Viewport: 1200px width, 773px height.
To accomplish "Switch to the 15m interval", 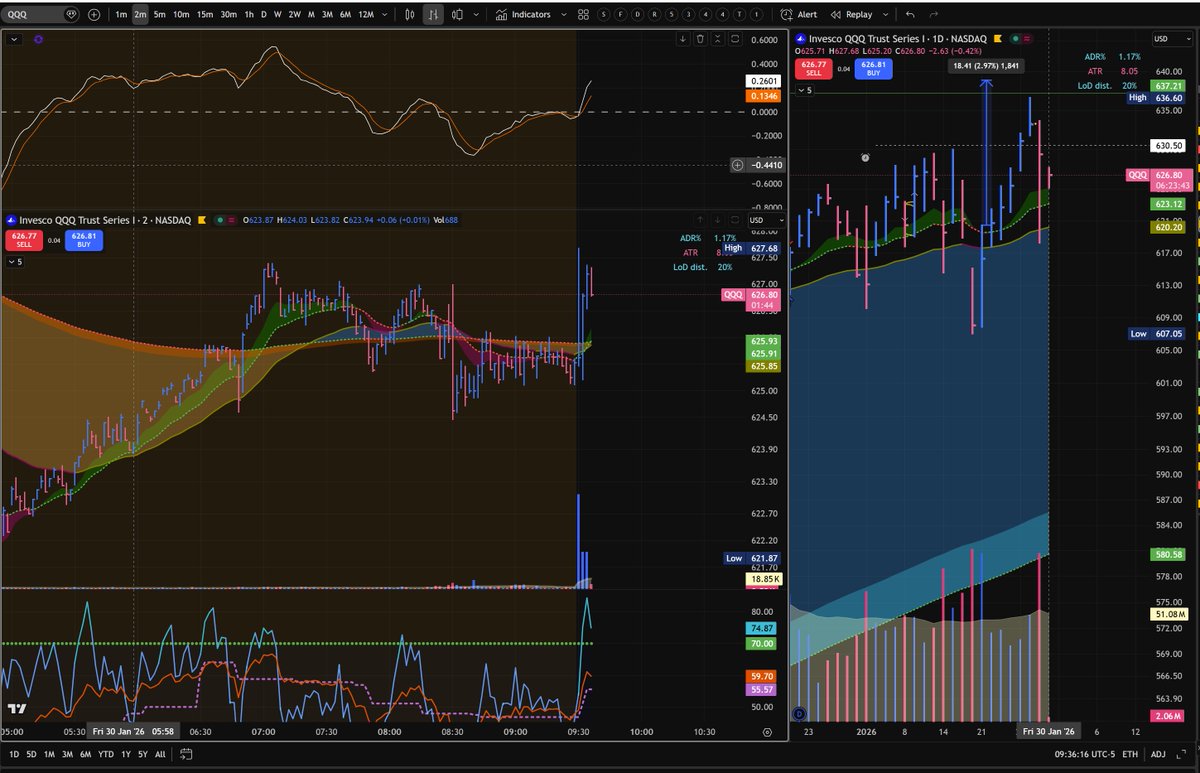I will [x=204, y=15].
